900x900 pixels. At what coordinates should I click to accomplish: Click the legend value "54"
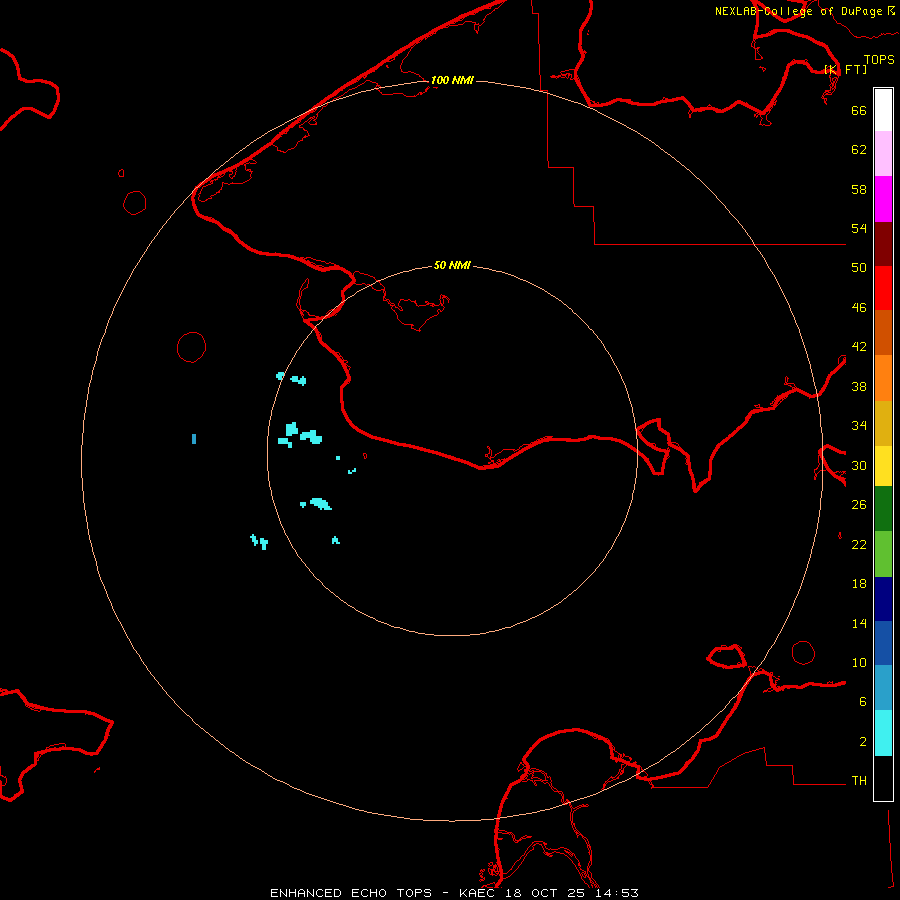pyautogui.click(x=859, y=228)
